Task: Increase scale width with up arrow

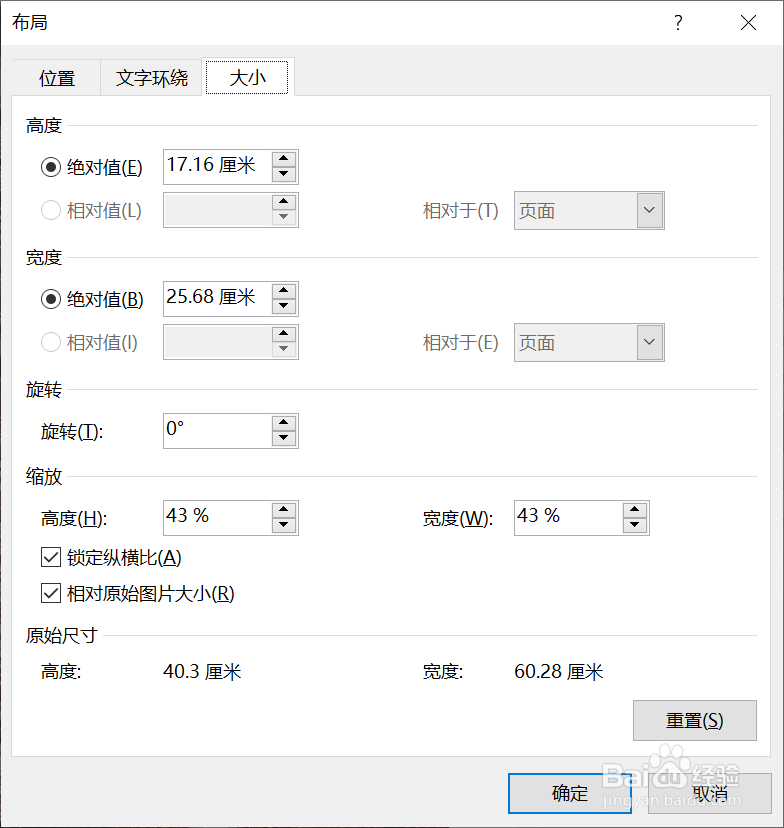Action: [x=635, y=510]
